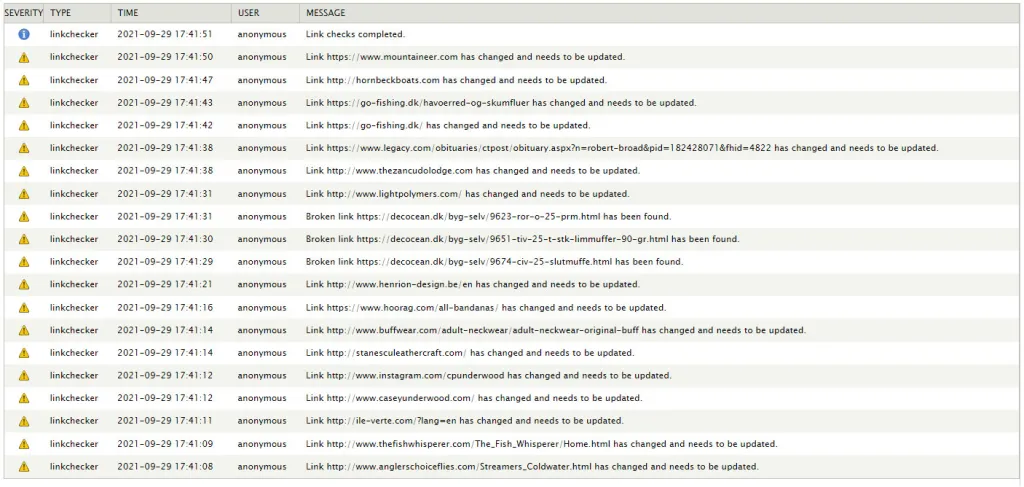
Task: Click warning icon for the lightpolymers.com row
Action: tap(24, 194)
